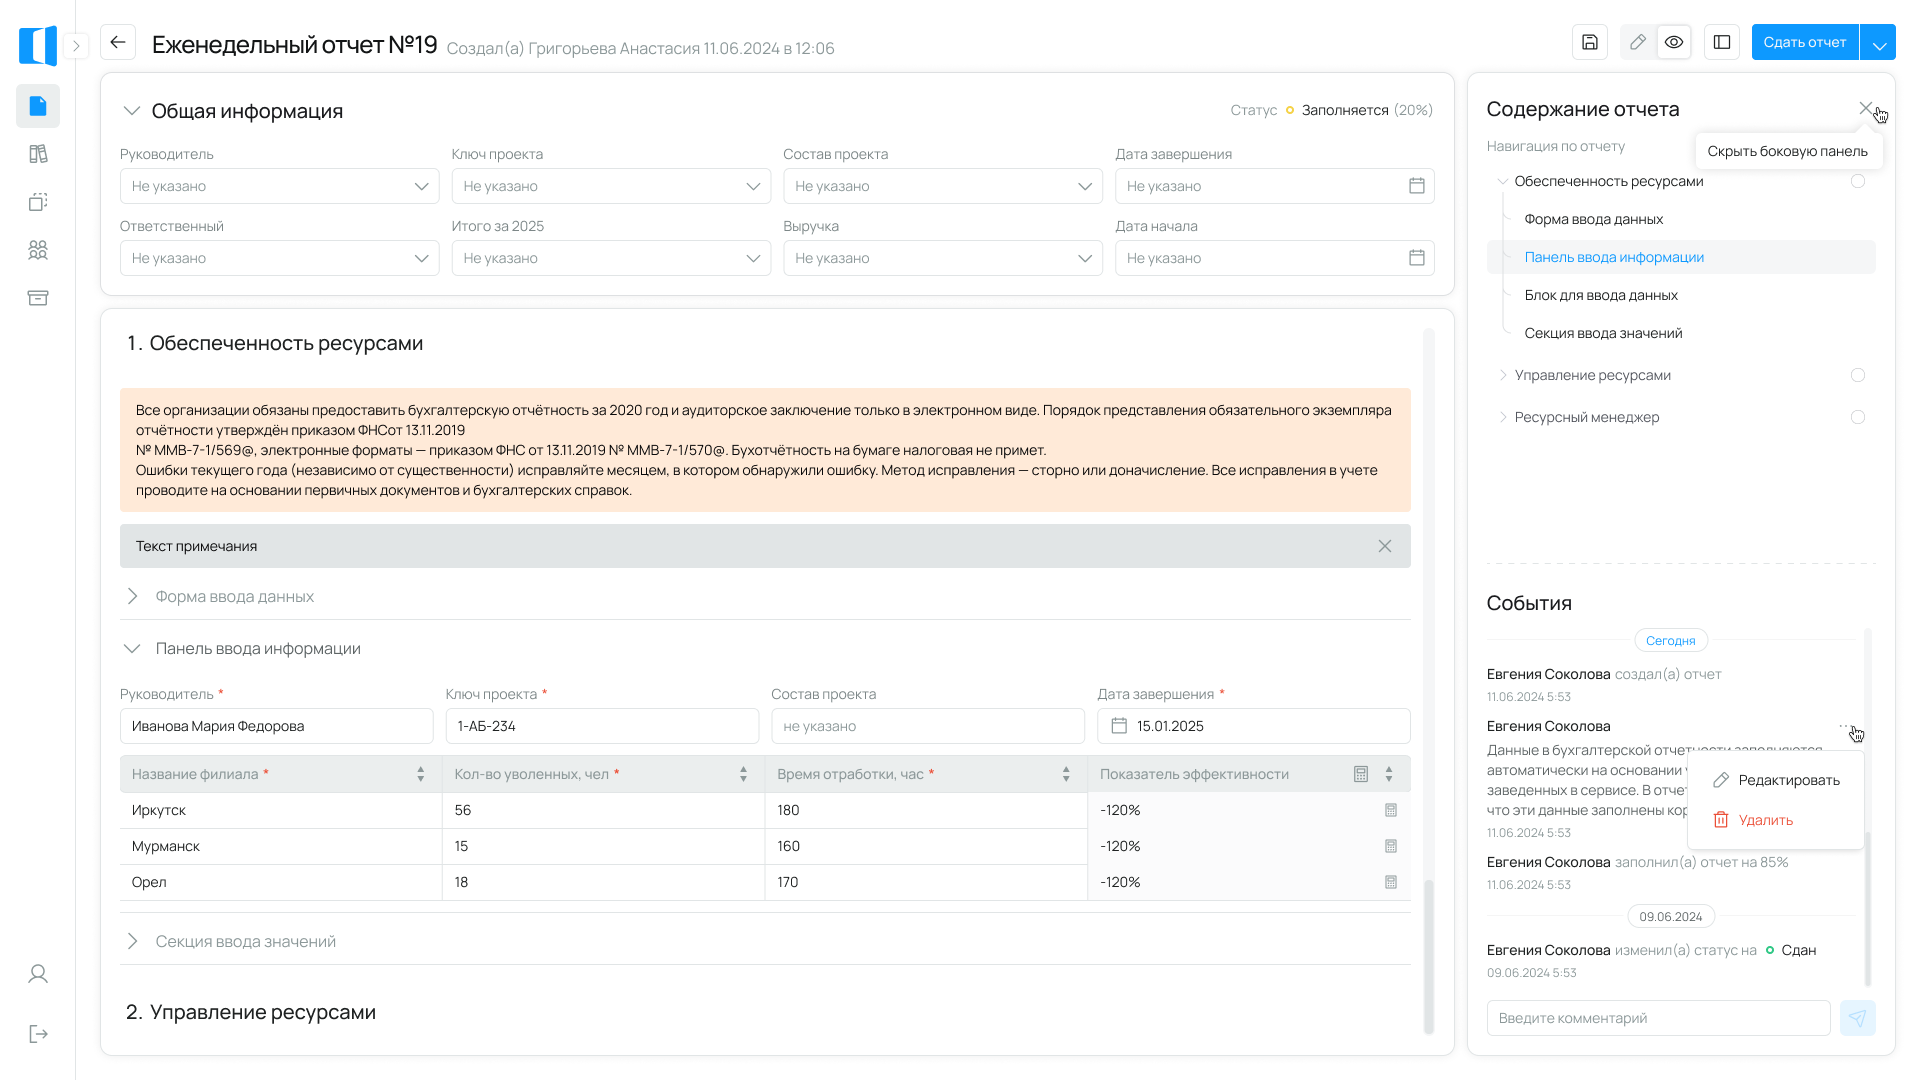The width and height of the screenshot is (1920, 1080).
Task: Click status circle next to Ресурсный менеджер
Action: tap(1857, 417)
